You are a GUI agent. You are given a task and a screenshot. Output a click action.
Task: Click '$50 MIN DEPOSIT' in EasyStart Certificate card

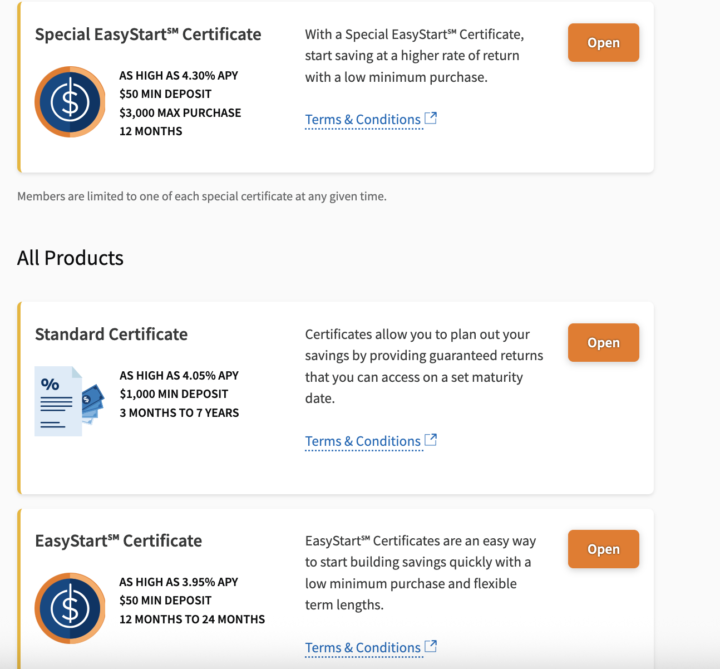(x=165, y=601)
